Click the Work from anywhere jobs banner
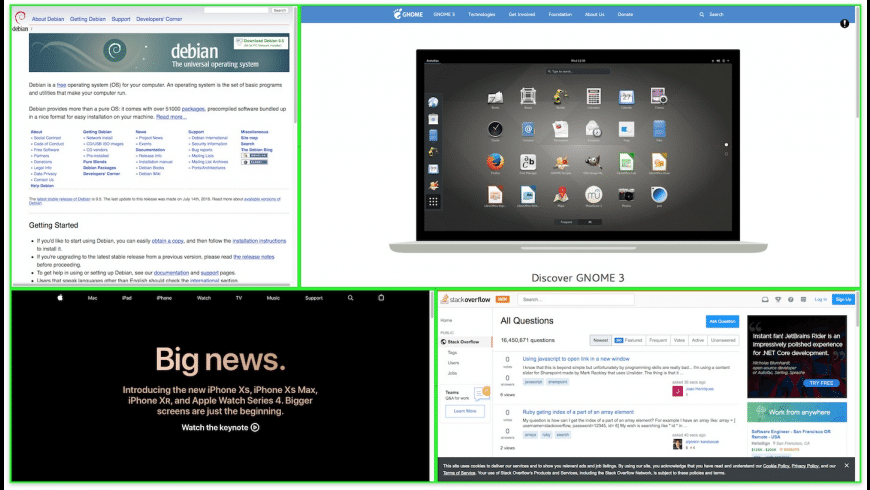 tap(797, 412)
